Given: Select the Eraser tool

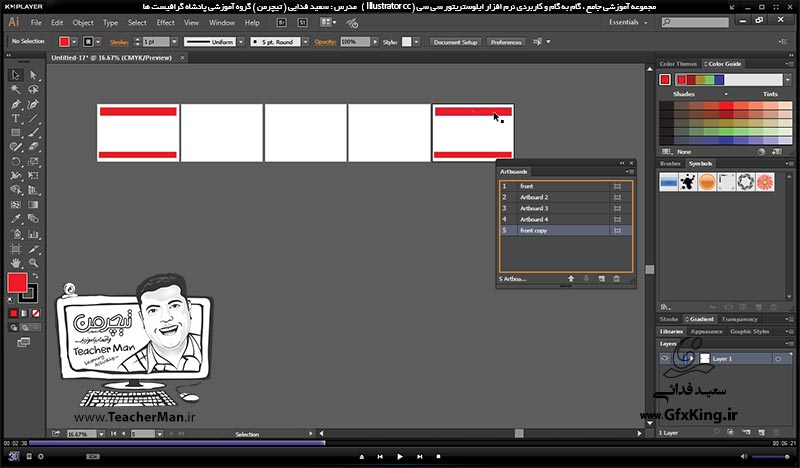Looking at the screenshot, I should tap(33, 147).
